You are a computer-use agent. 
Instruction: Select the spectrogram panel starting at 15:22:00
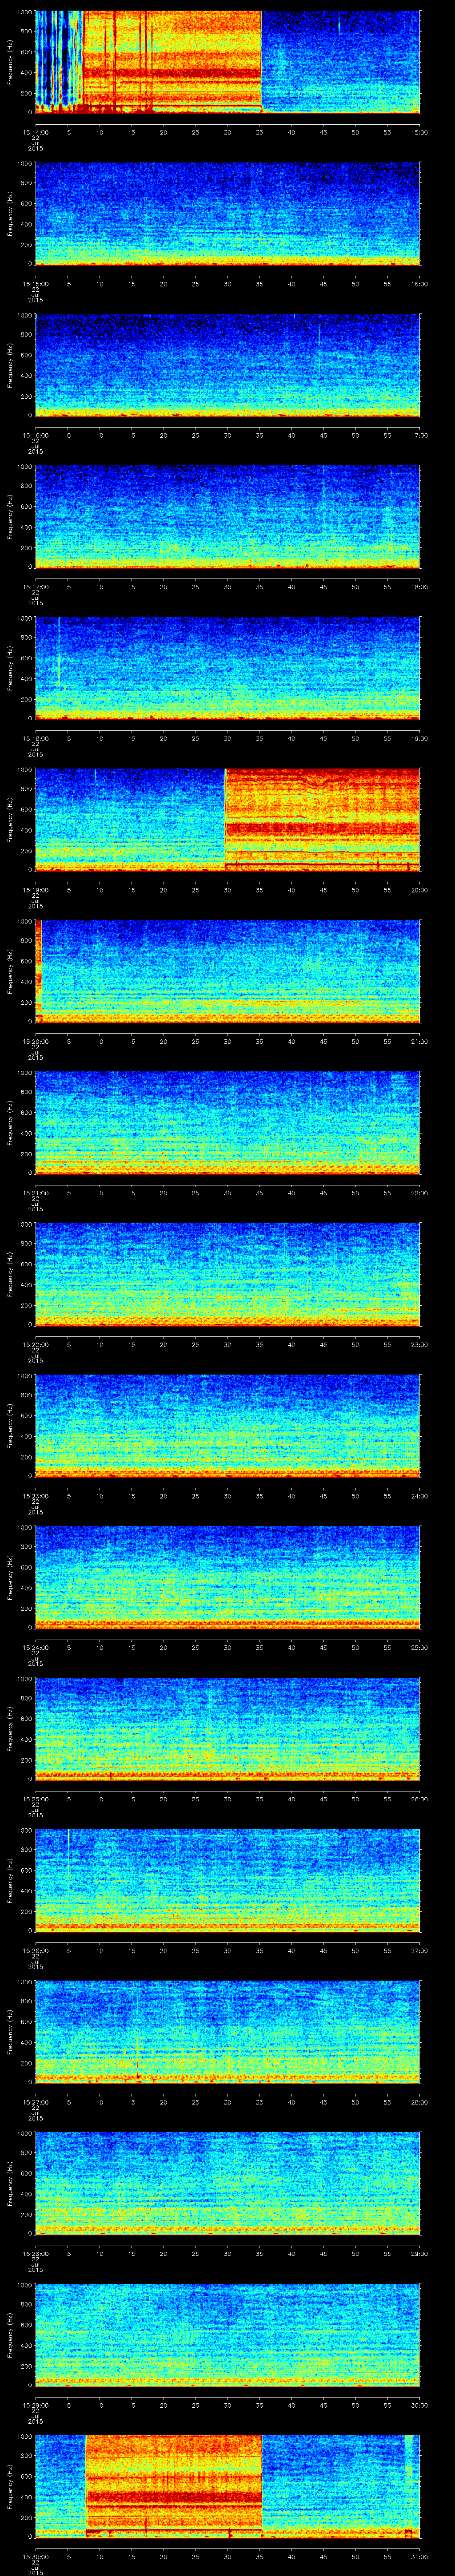[228, 1273]
